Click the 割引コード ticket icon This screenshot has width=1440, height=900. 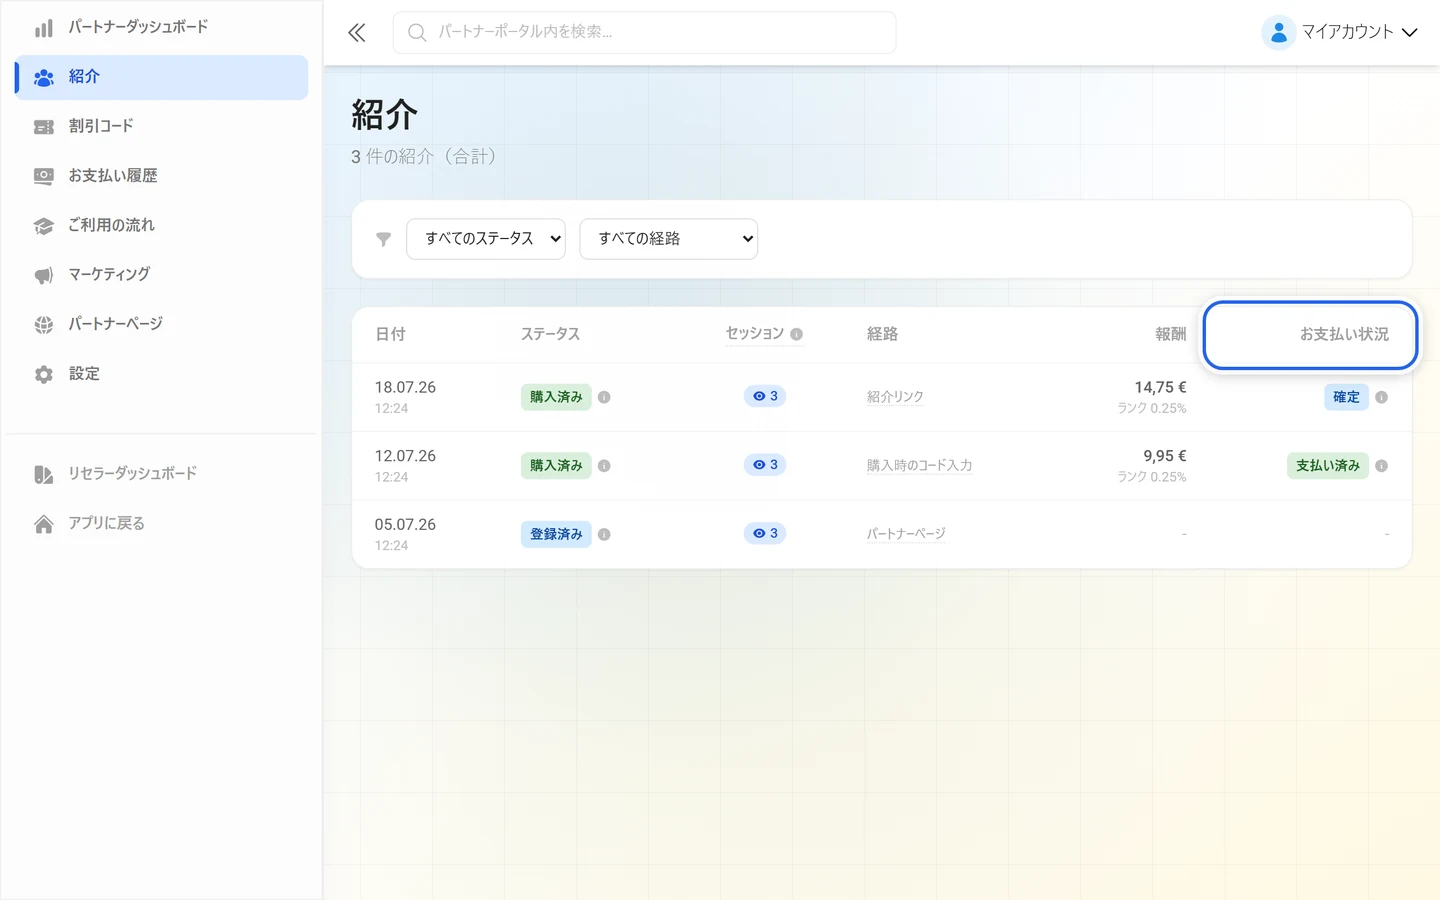(x=44, y=127)
